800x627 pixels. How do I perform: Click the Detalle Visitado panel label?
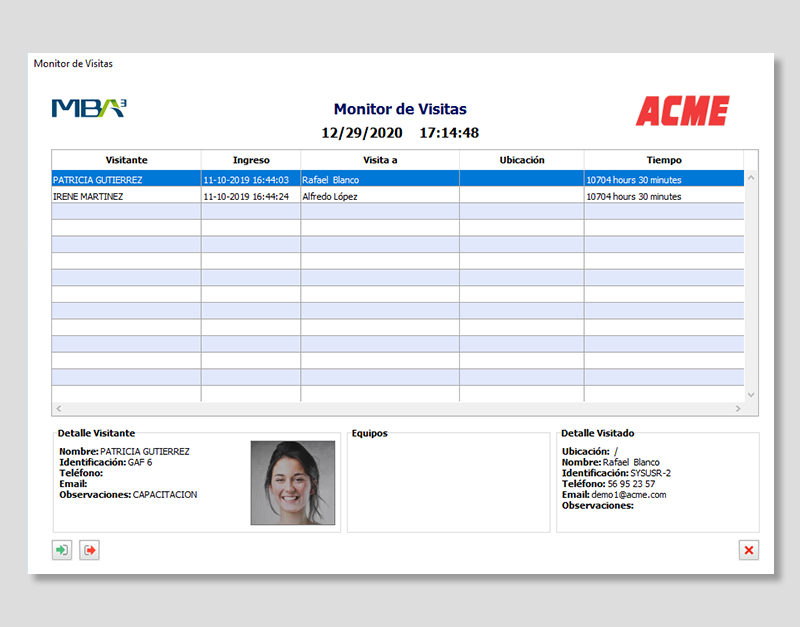(x=597, y=433)
